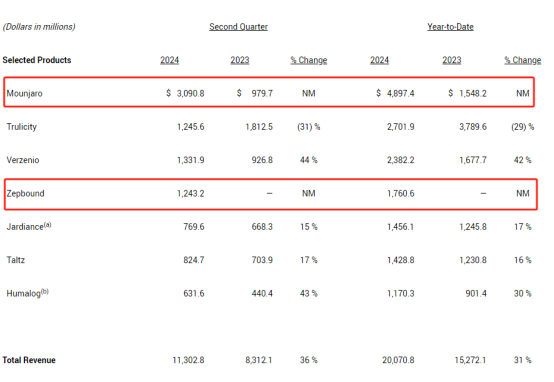Viewport: 554px width, 382px height.
Task: Click Zepbound's 1,243.2 quarterly value
Action: tap(190, 193)
